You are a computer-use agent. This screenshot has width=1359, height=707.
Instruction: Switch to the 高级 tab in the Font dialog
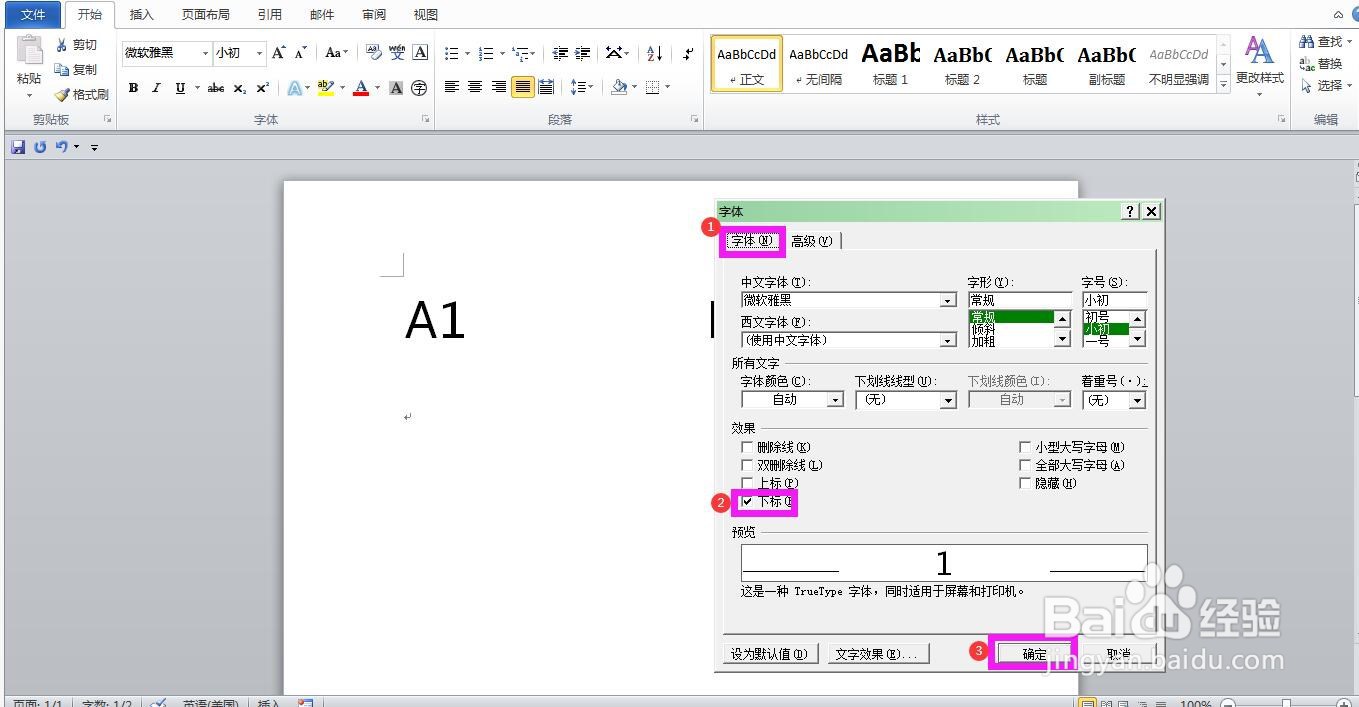click(x=812, y=240)
